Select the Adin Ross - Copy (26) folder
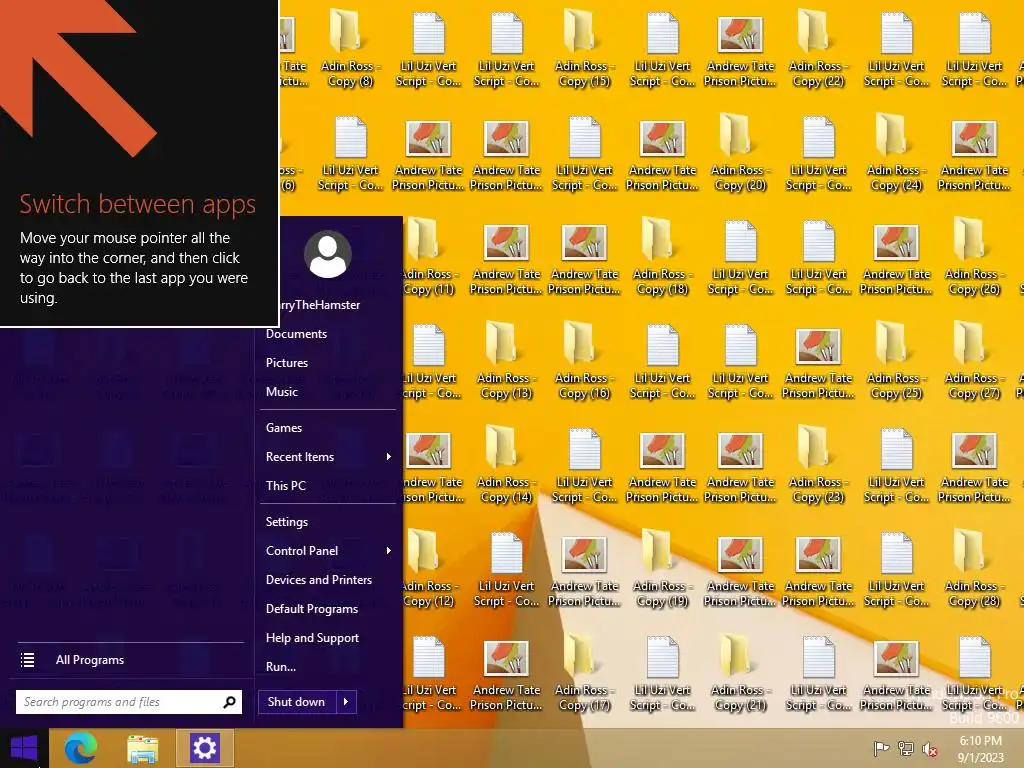This screenshot has height=768, width=1024. pos(974,255)
